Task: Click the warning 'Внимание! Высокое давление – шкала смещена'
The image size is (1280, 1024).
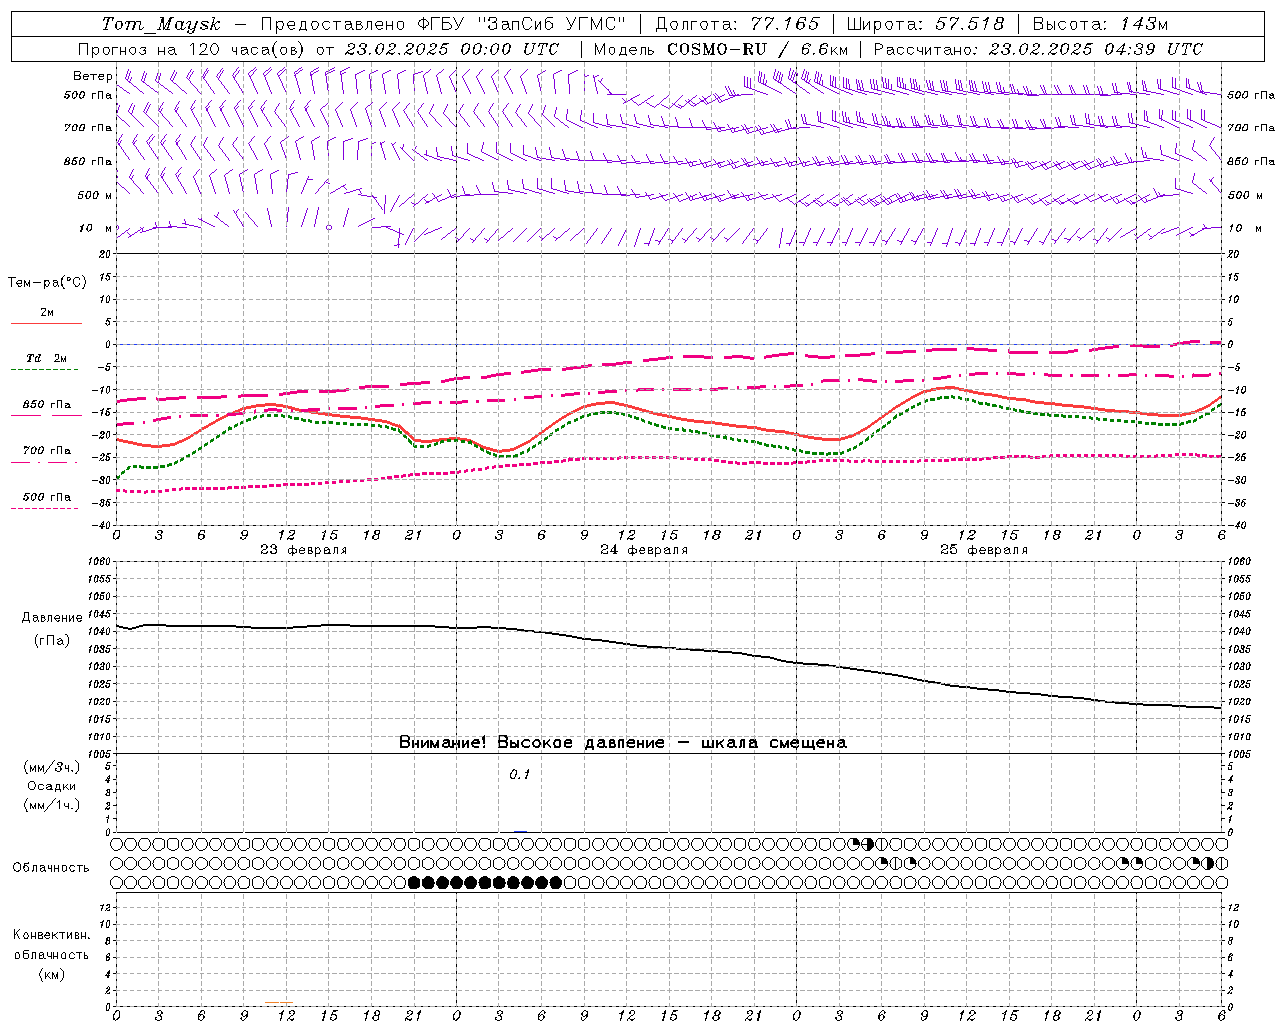Action: (x=623, y=742)
